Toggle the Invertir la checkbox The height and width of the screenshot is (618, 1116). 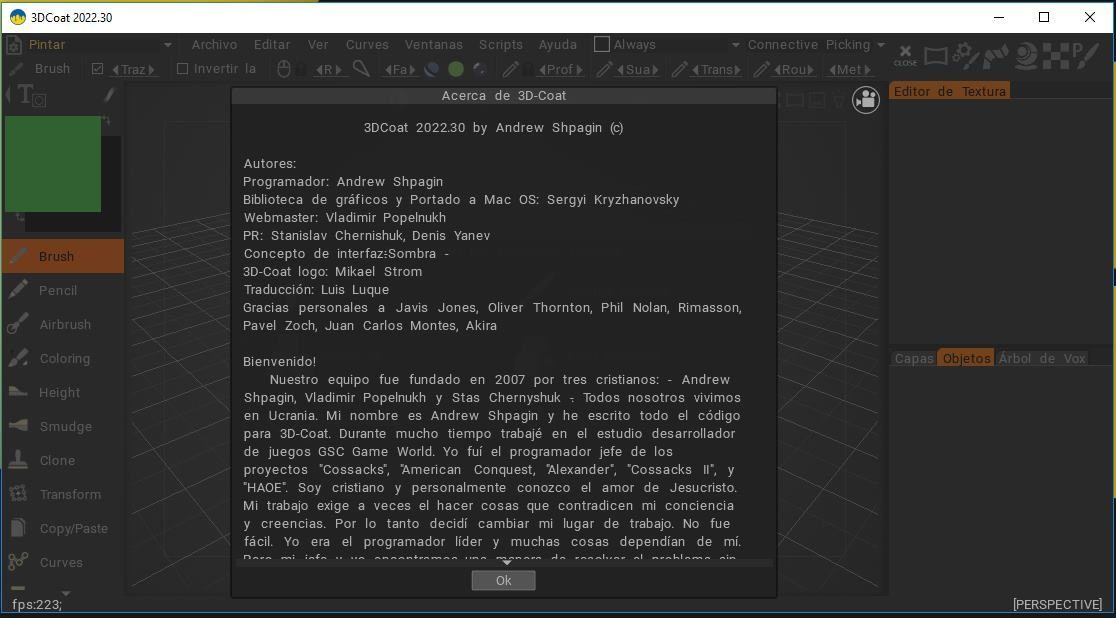[182, 68]
